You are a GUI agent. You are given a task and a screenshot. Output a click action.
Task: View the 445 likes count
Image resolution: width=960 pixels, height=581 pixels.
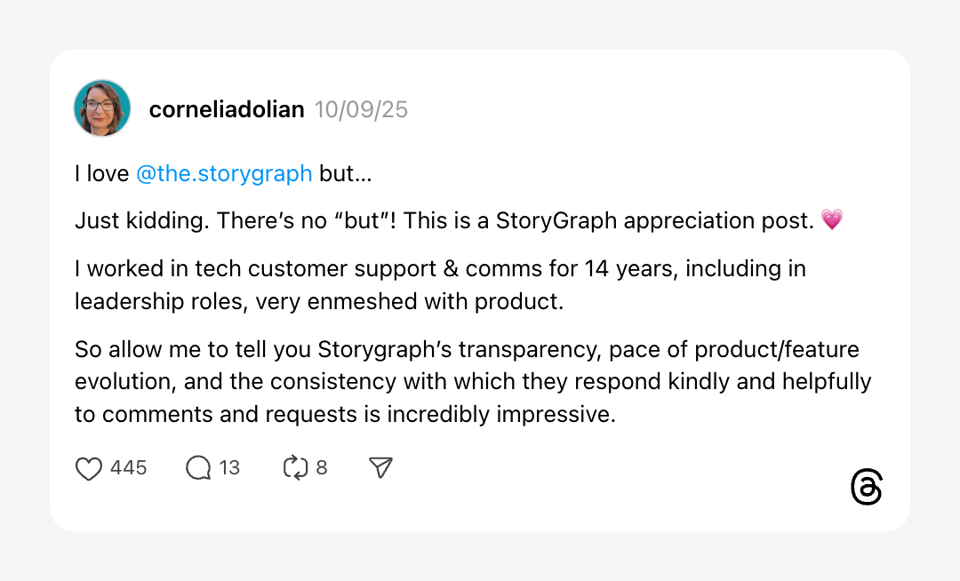click(128, 468)
